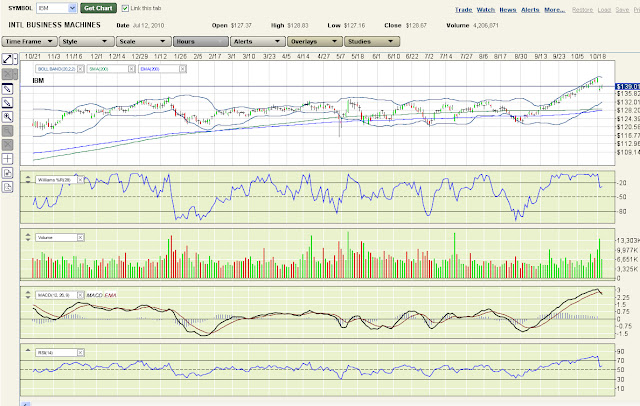
Task: Select the crosshair cursor tool
Action: point(7,159)
